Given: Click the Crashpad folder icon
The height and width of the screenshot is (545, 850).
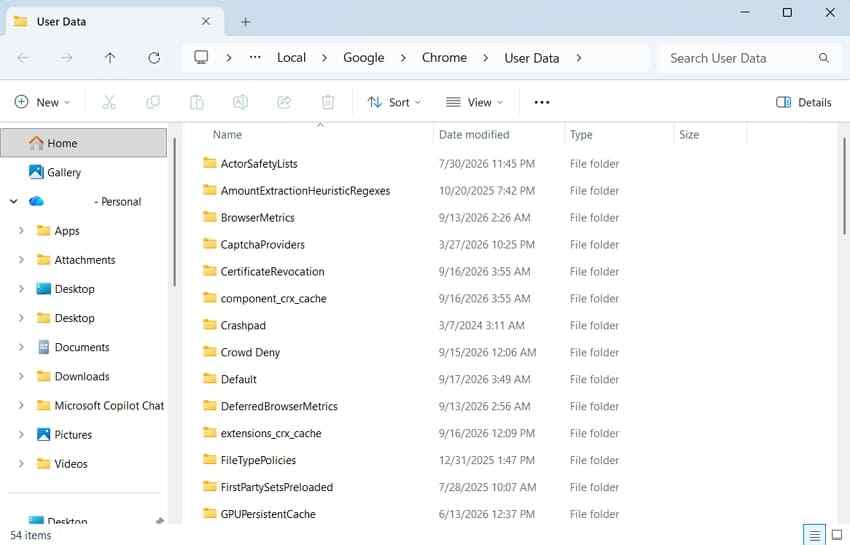Looking at the screenshot, I should coord(210,324).
